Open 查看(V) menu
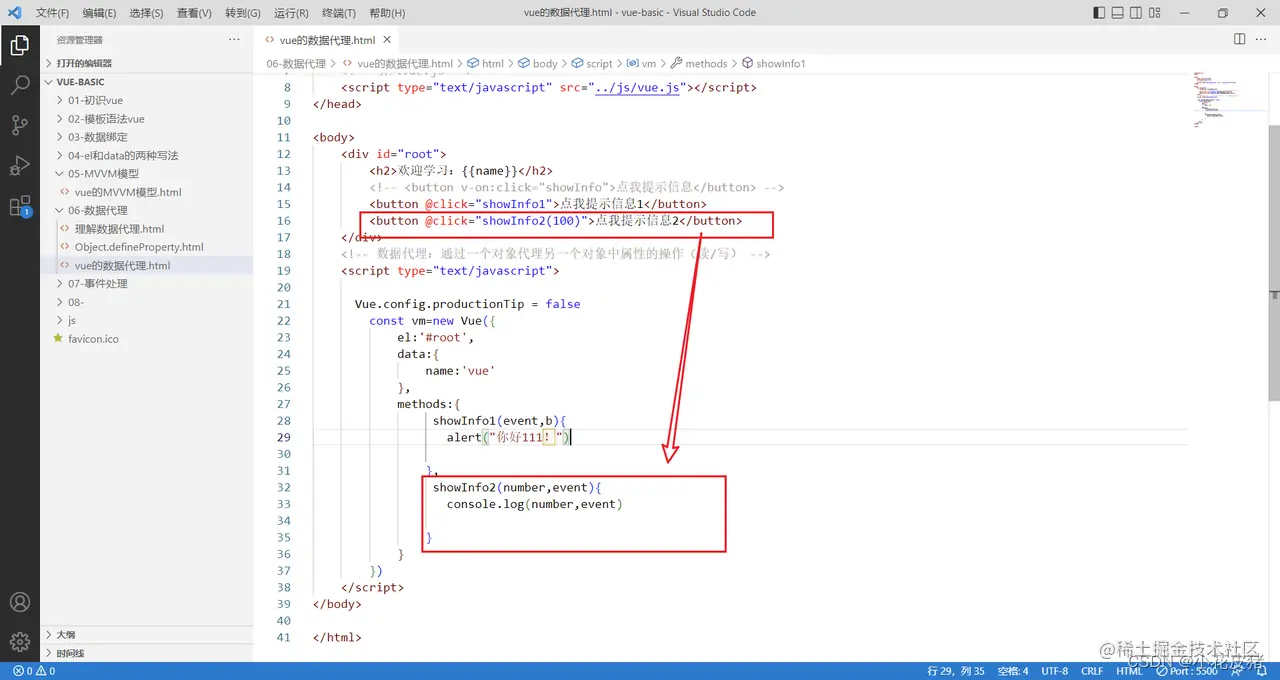The width and height of the screenshot is (1280, 680). coord(194,13)
